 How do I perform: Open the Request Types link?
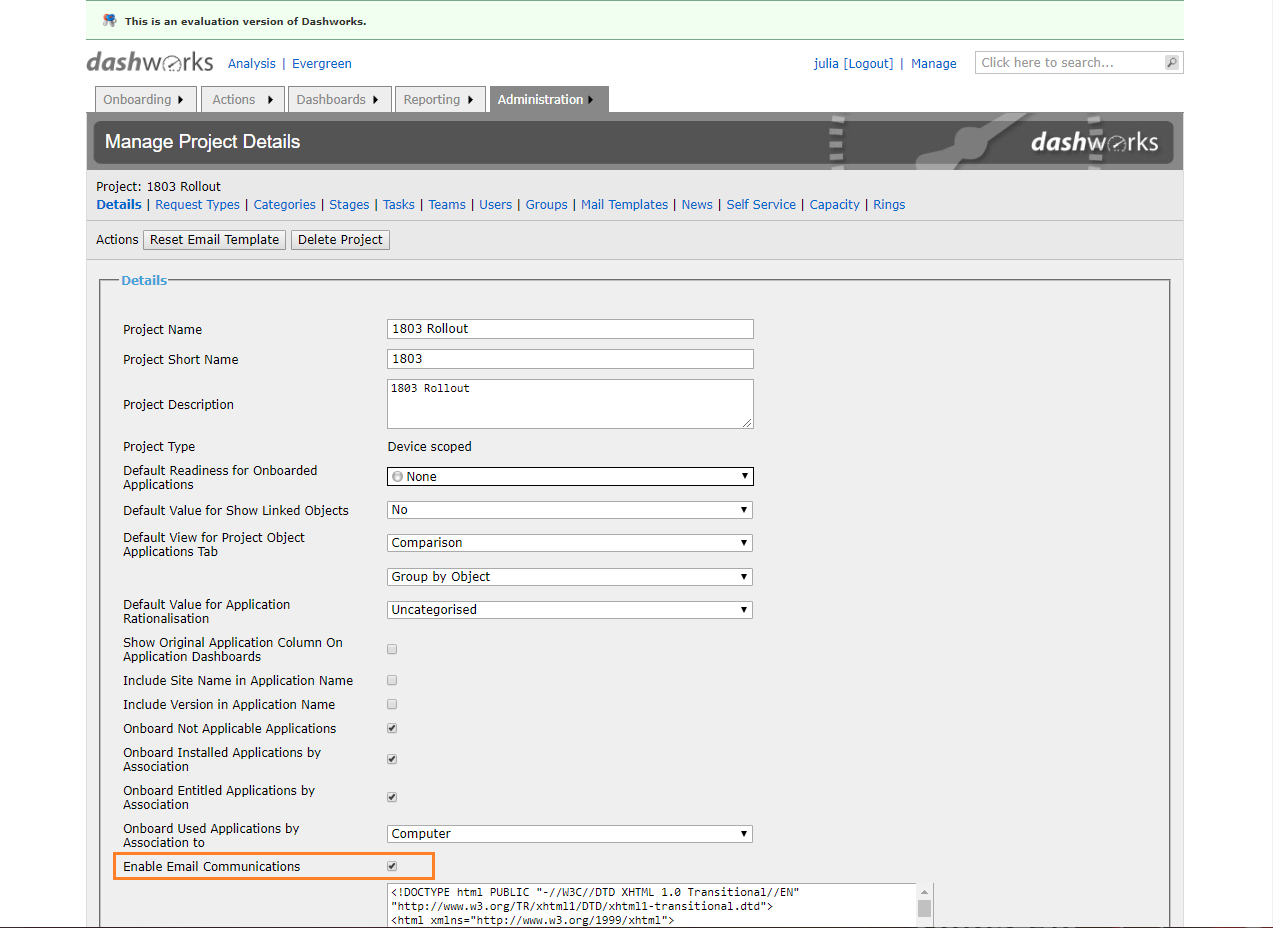pyautogui.click(x=198, y=204)
